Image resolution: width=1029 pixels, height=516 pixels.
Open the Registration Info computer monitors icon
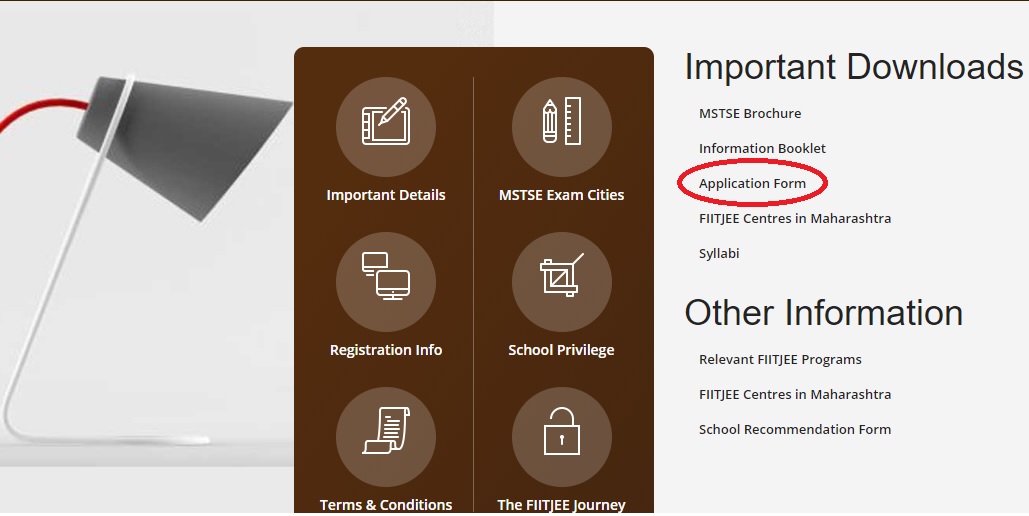click(x=386, y=282)
